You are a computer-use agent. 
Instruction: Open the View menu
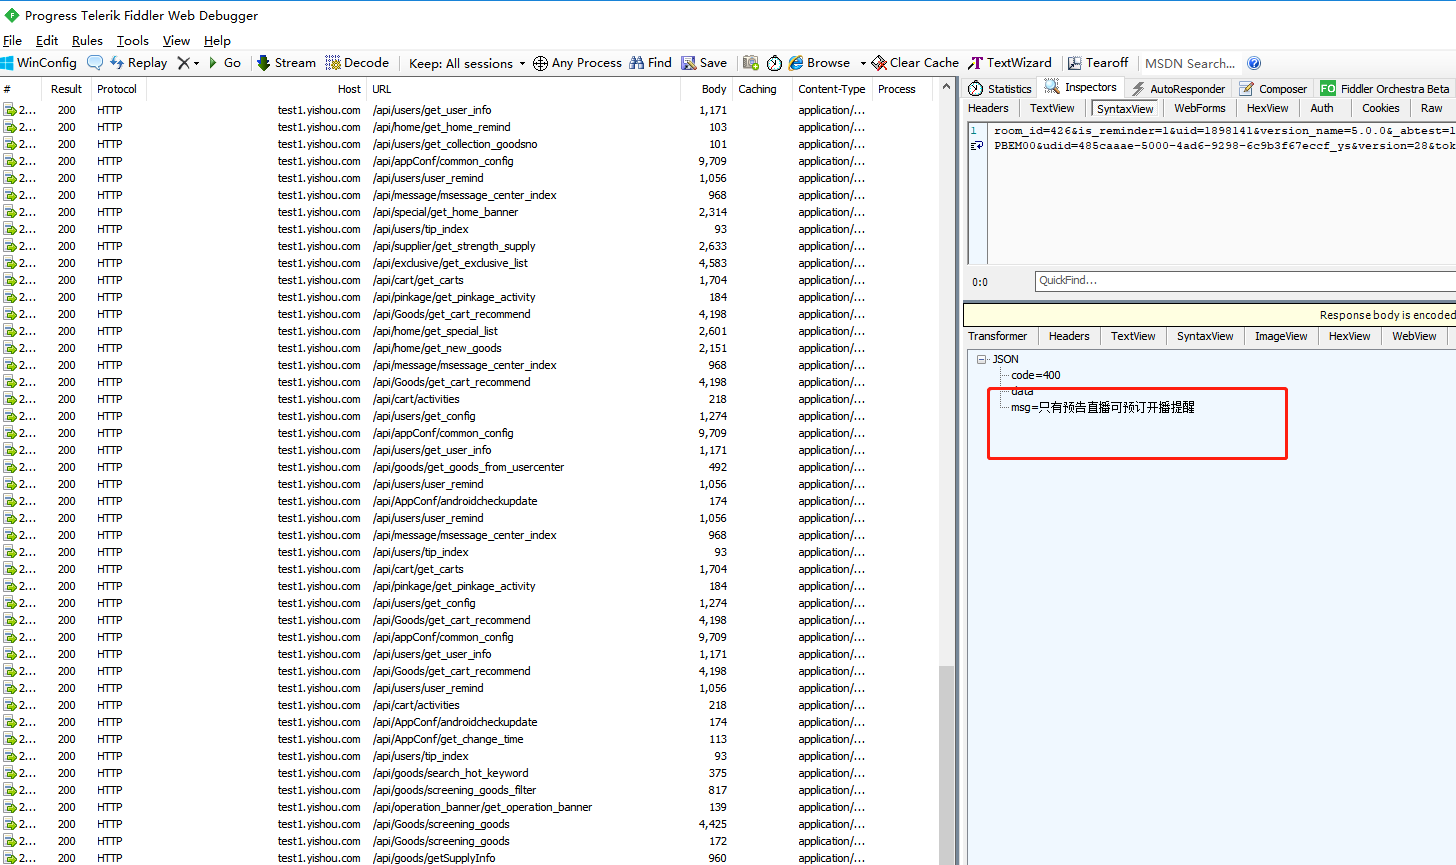click(176, 41)
